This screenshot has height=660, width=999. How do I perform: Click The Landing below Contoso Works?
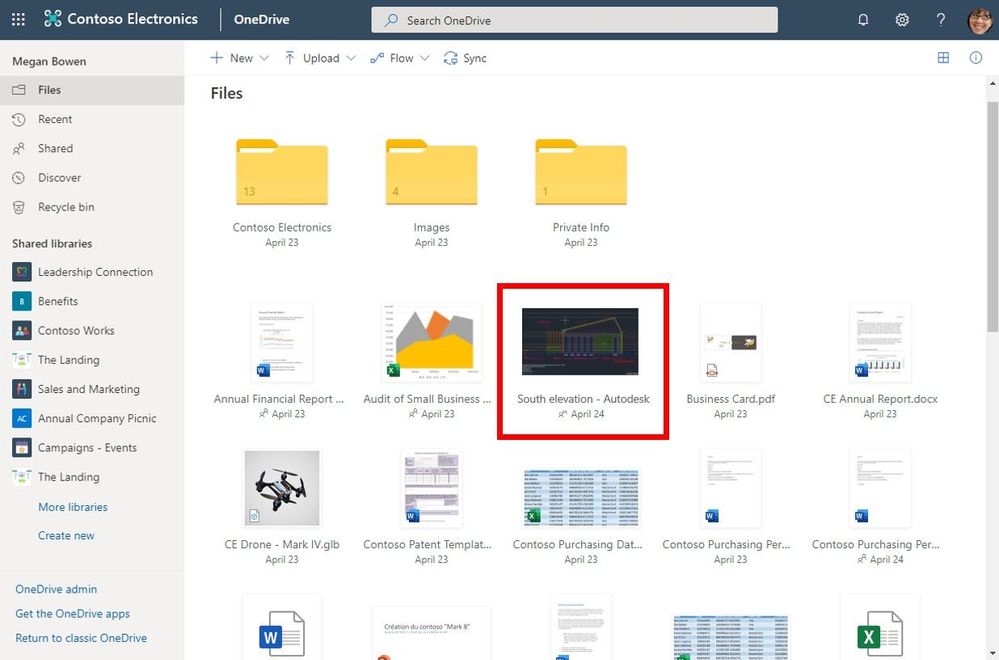68,360
